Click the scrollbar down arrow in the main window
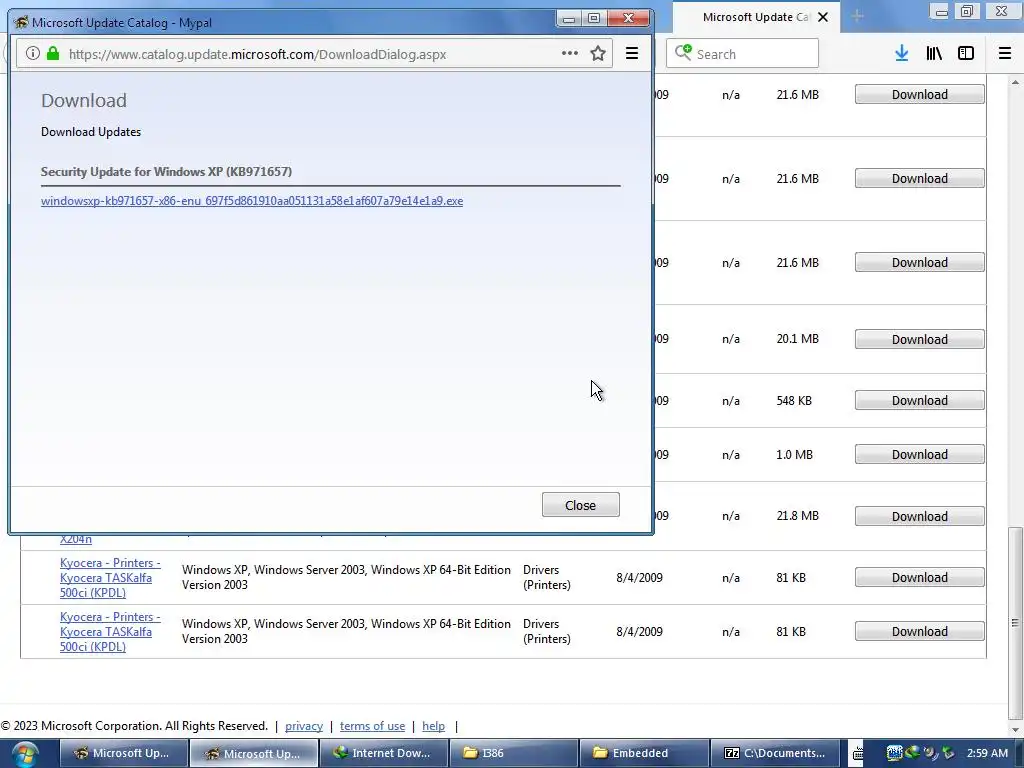The image size is (1024, 768). tap(1015, 730)
